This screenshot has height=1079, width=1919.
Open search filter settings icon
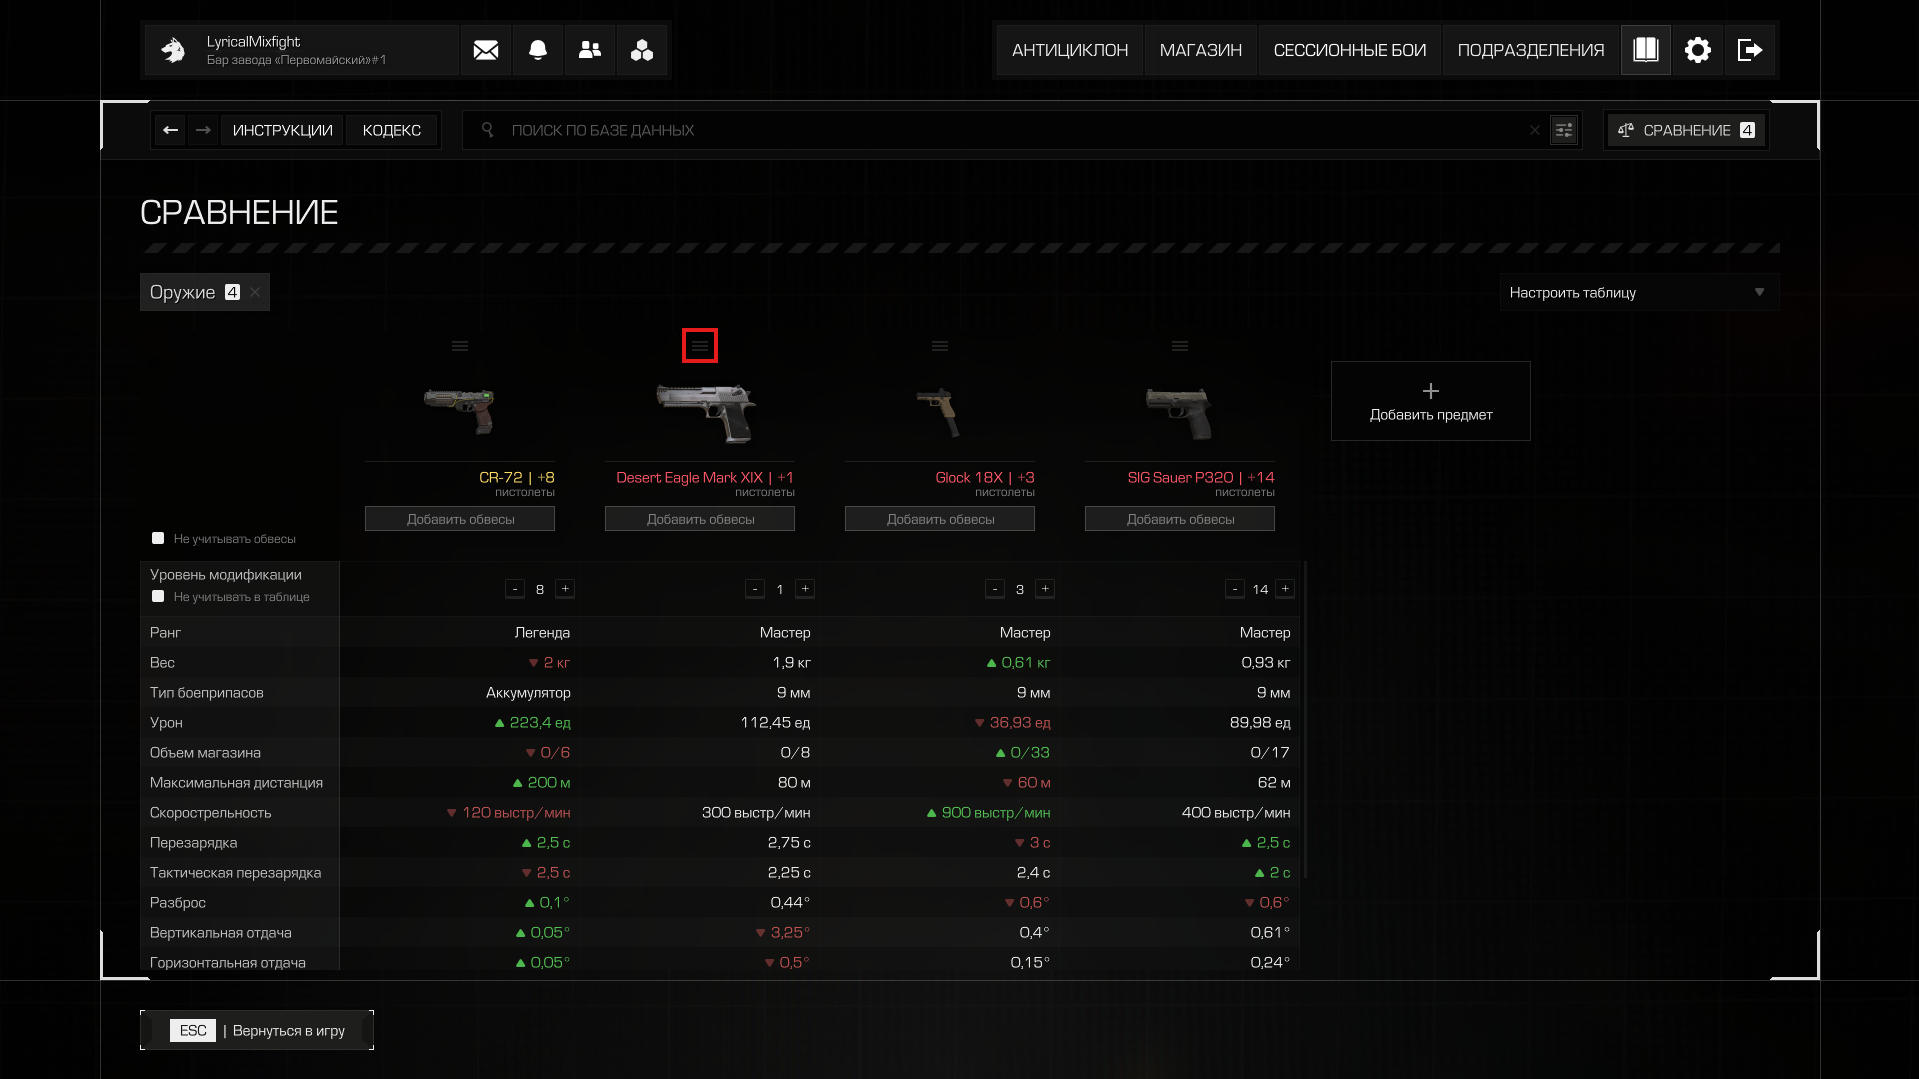[x=1564, y=130]
